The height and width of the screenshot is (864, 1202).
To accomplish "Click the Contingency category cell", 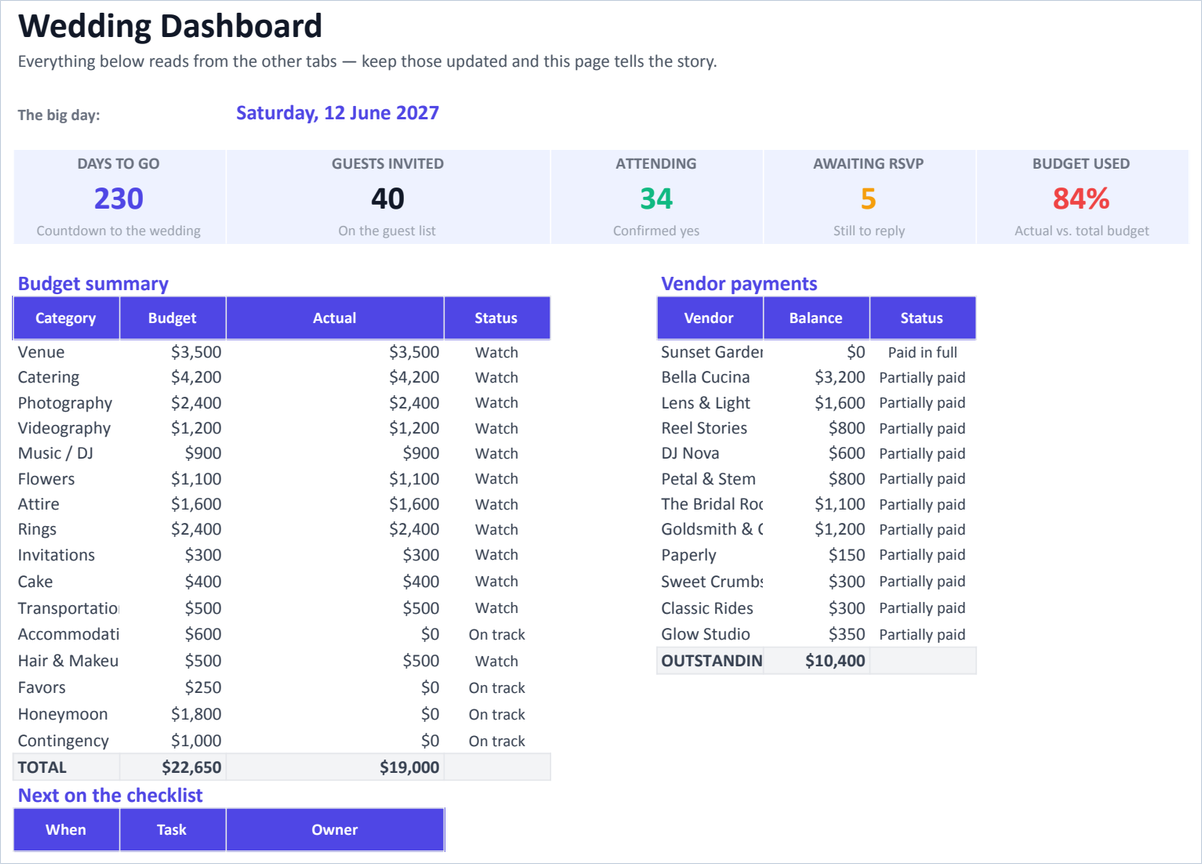I will (x=66, y=741).
